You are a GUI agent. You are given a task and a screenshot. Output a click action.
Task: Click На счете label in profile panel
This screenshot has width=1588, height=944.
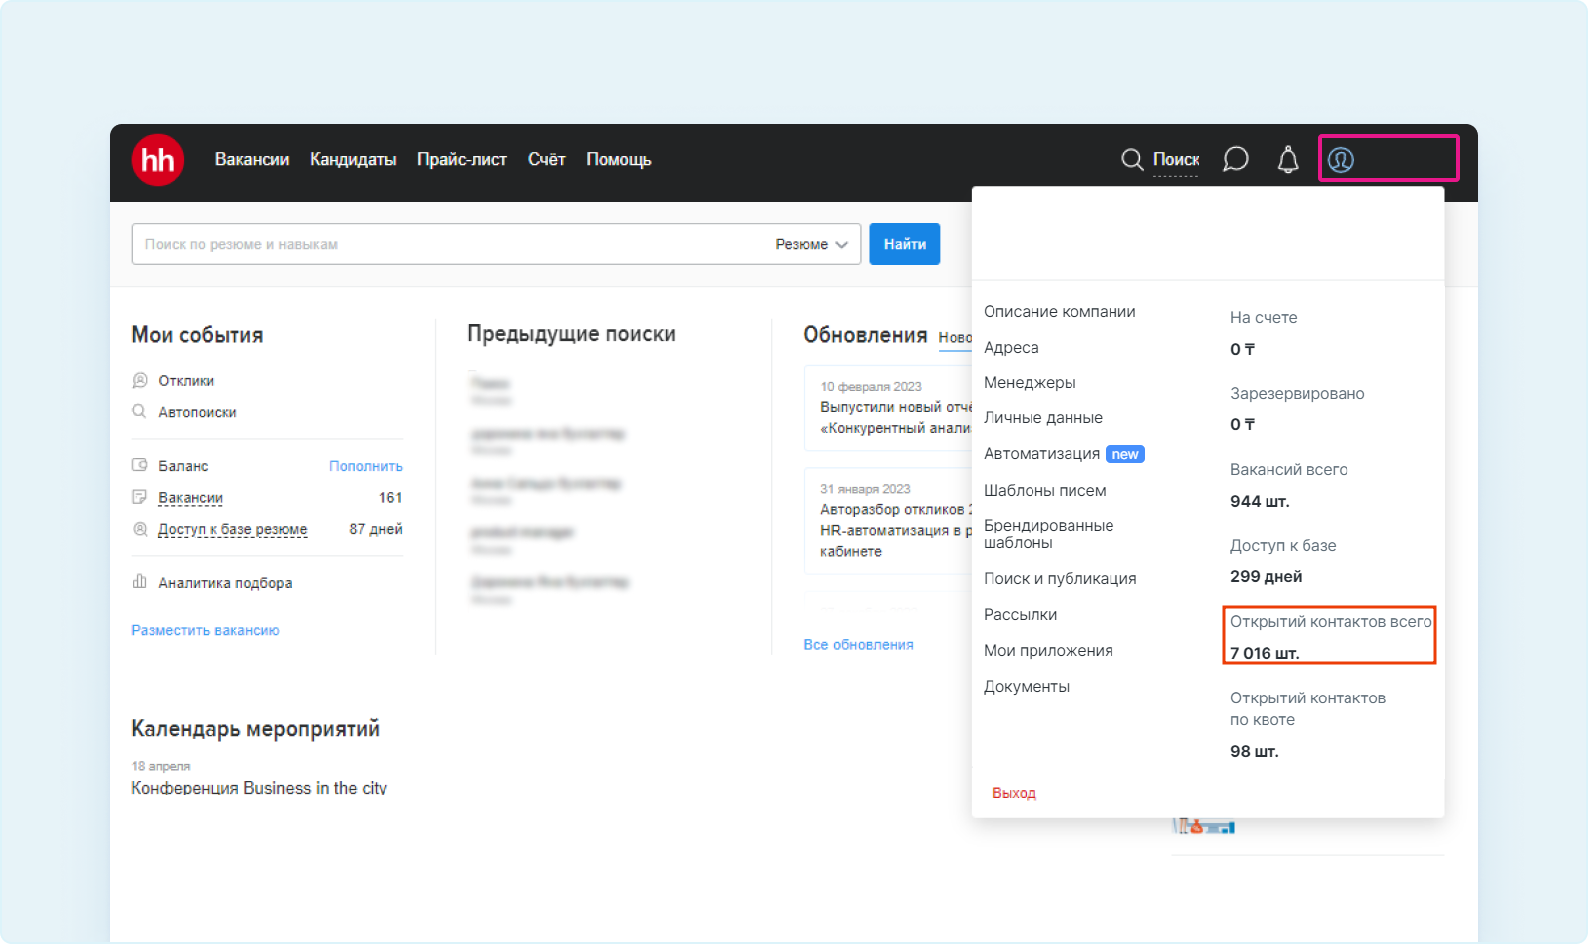(1263, 318)
